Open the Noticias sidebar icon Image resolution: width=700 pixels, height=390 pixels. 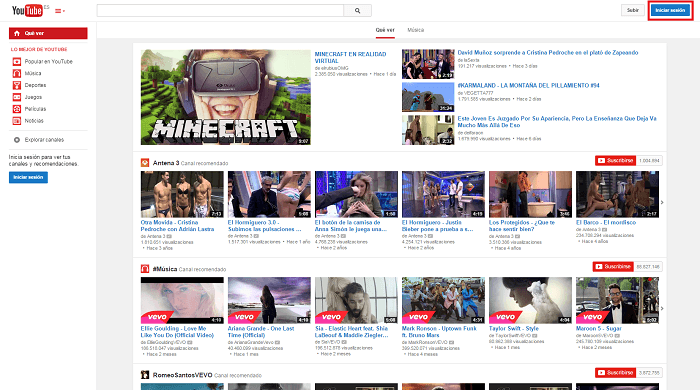tap(17, 120)
